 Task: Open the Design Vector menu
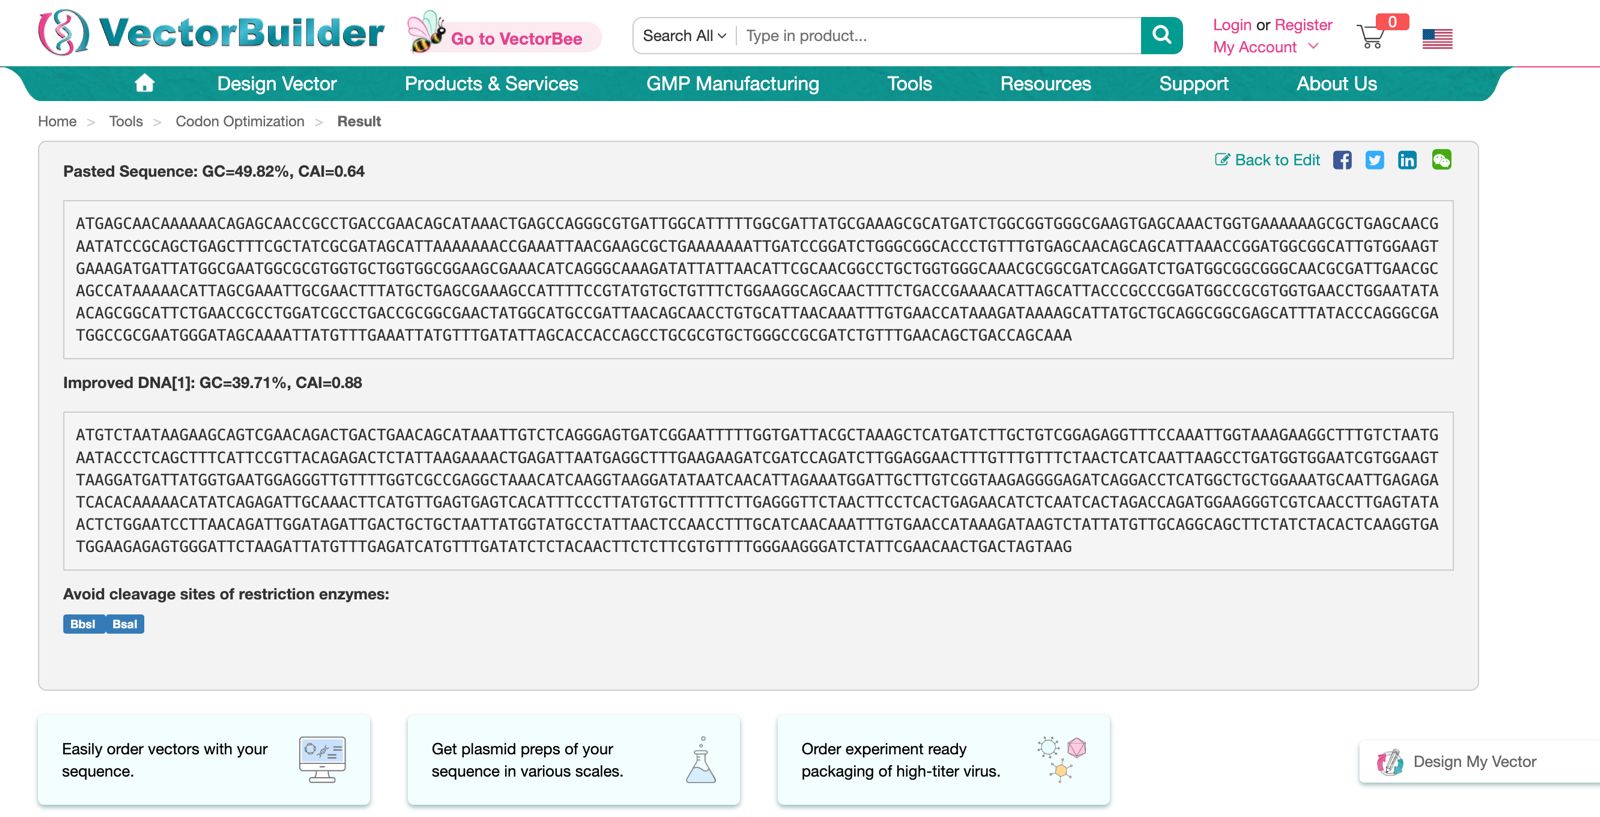(x=277, y=84)
